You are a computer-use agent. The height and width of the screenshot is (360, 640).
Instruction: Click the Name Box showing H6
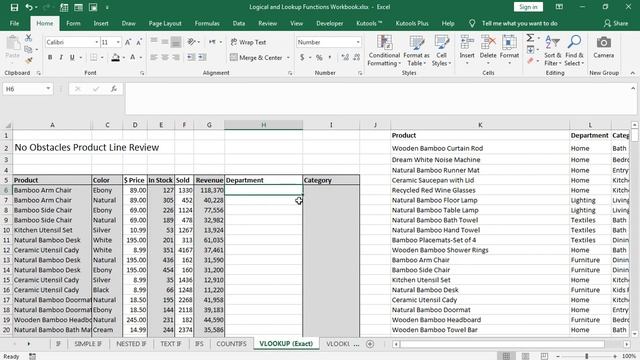coord(28,89)
